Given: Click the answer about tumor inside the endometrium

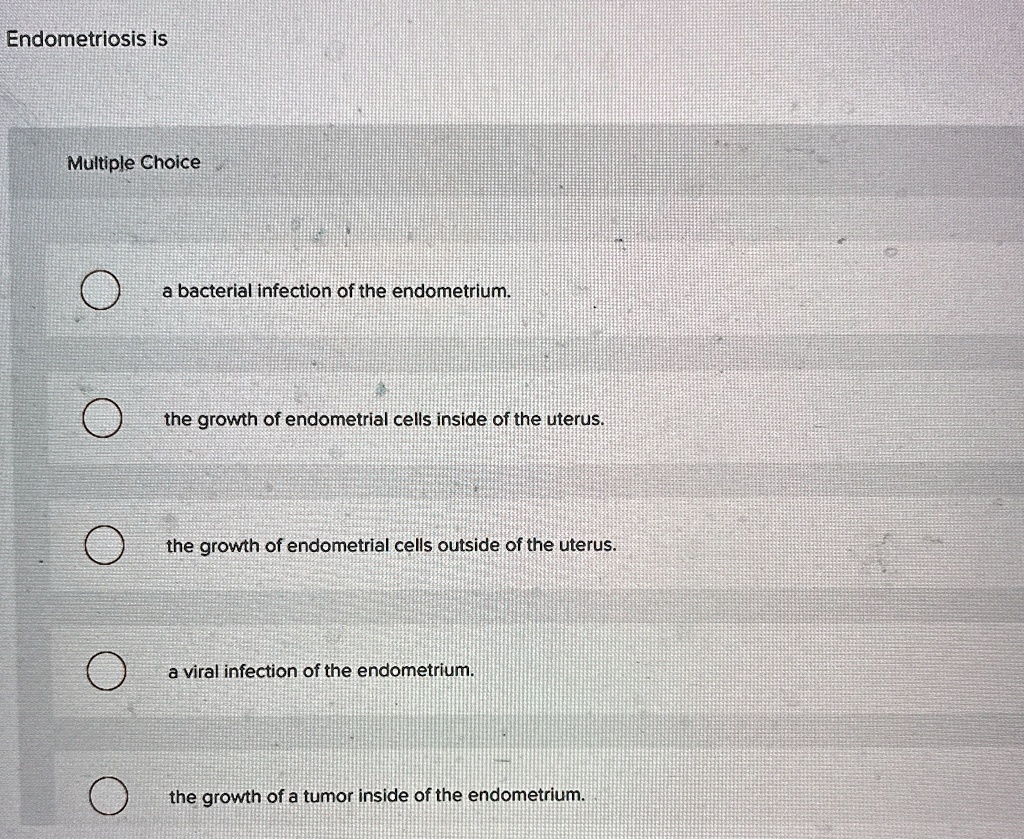Looking at the screenshot, I should pos(376,796).
